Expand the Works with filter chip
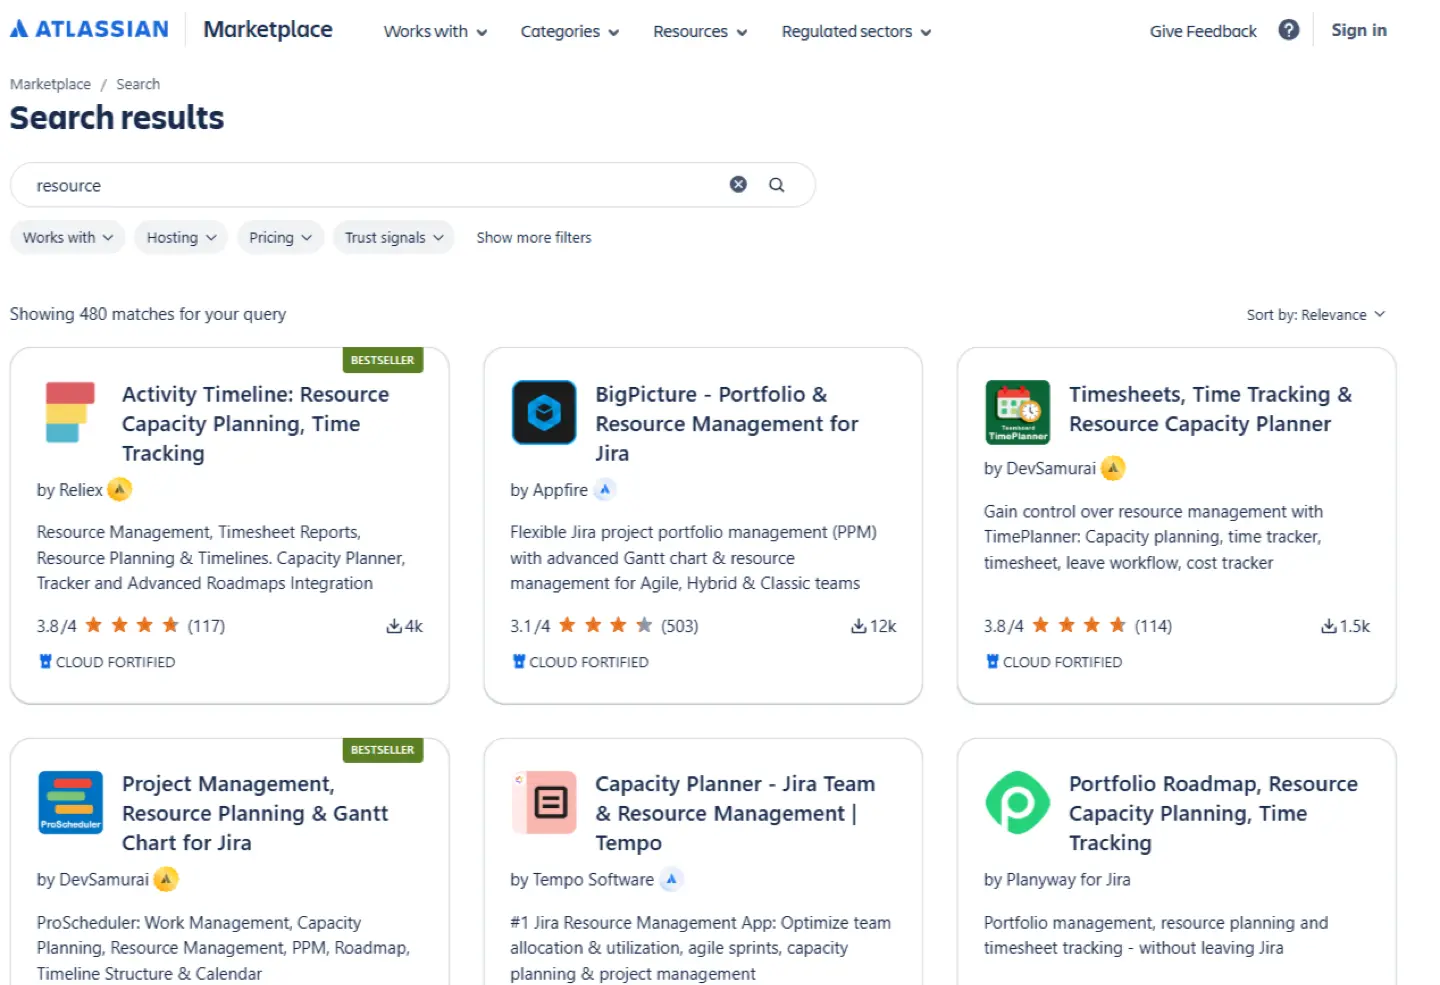The height and width of the screenshot is (985, 1440). pyautogui.click(x=68, y=238)
